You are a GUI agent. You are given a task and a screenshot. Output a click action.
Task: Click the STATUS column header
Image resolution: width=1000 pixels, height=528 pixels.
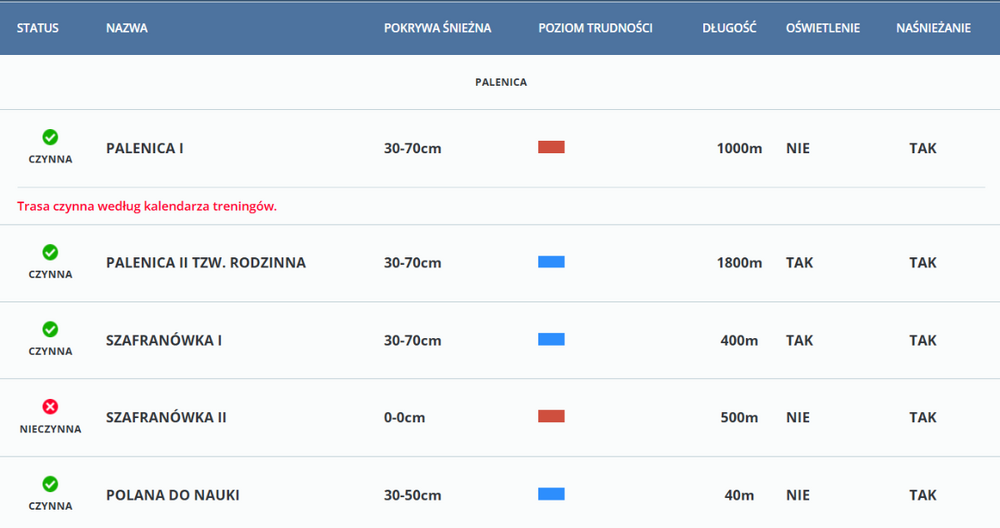pos(38,28)
